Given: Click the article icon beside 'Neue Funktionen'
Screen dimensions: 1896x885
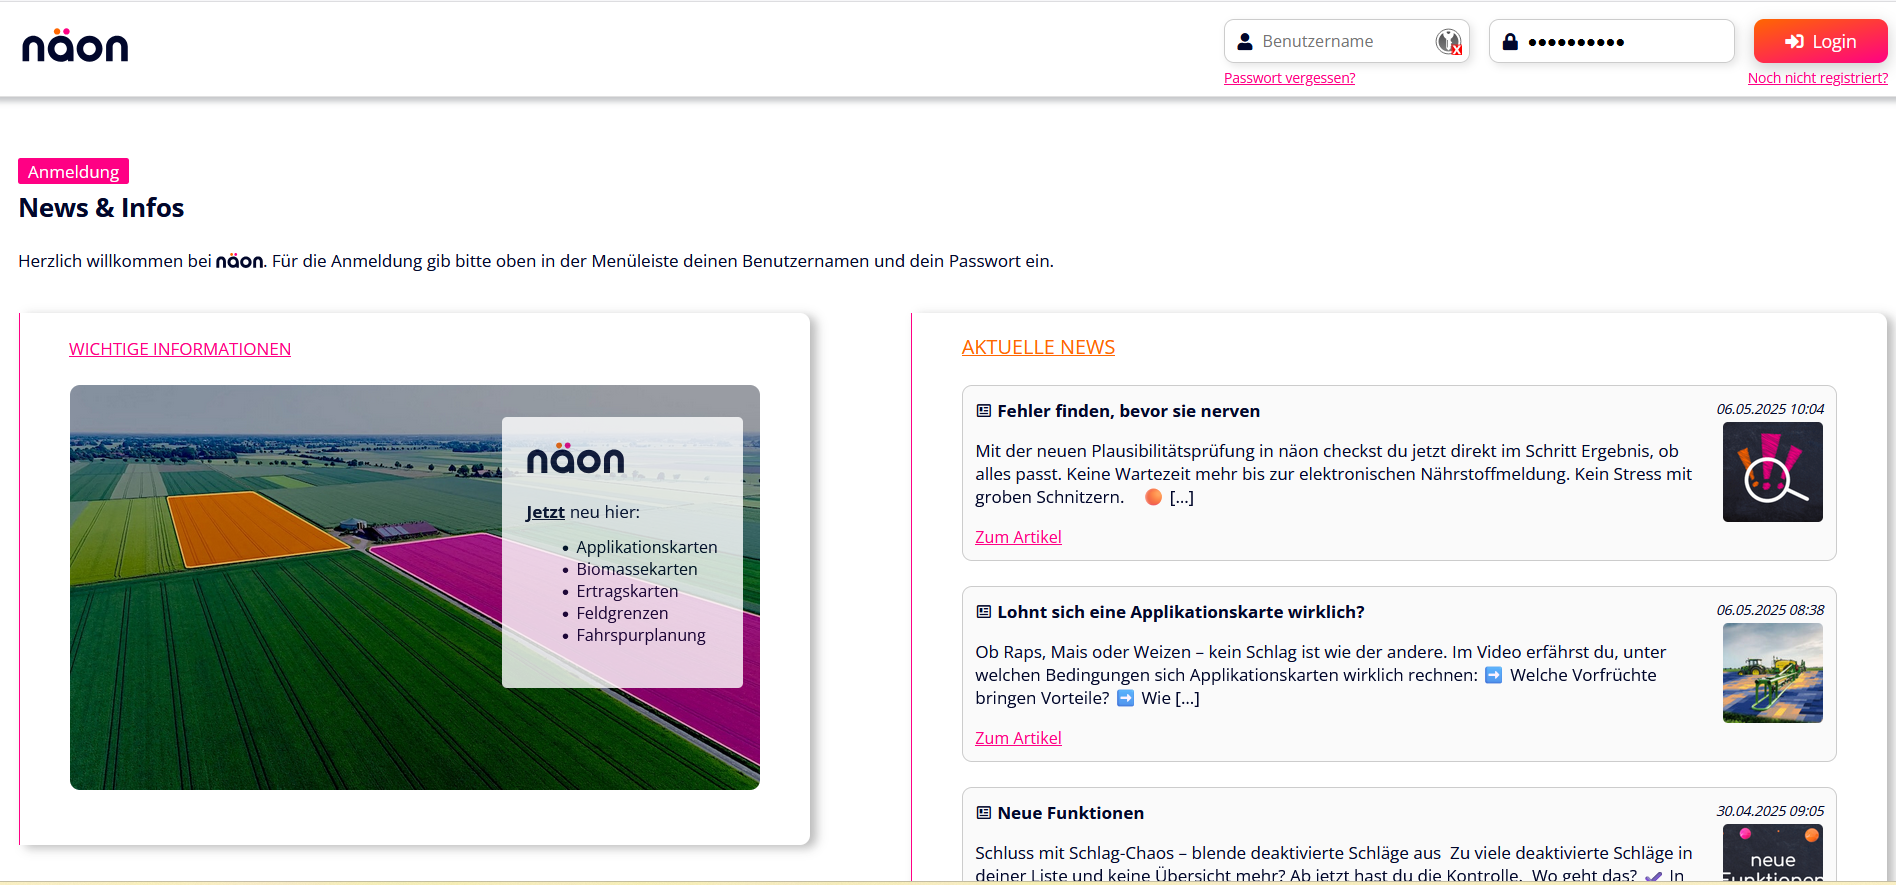Looking at the screenshot, I should pos(984,813).
